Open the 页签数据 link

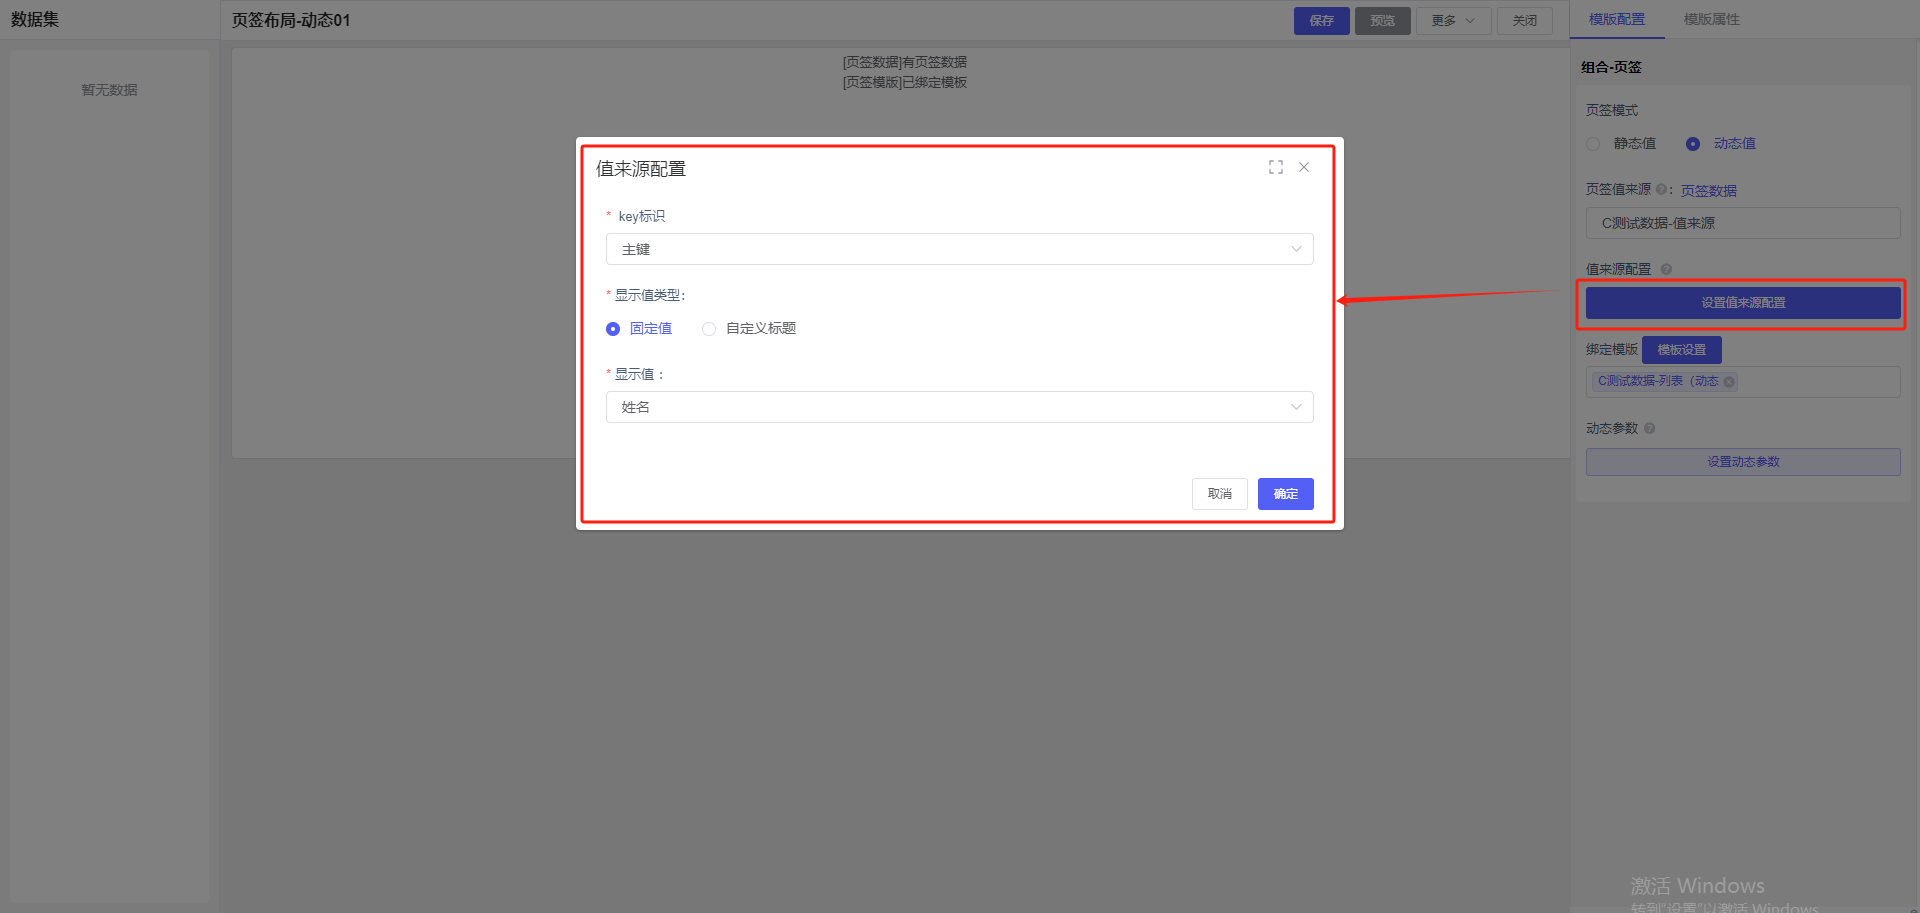(1708, 190)
